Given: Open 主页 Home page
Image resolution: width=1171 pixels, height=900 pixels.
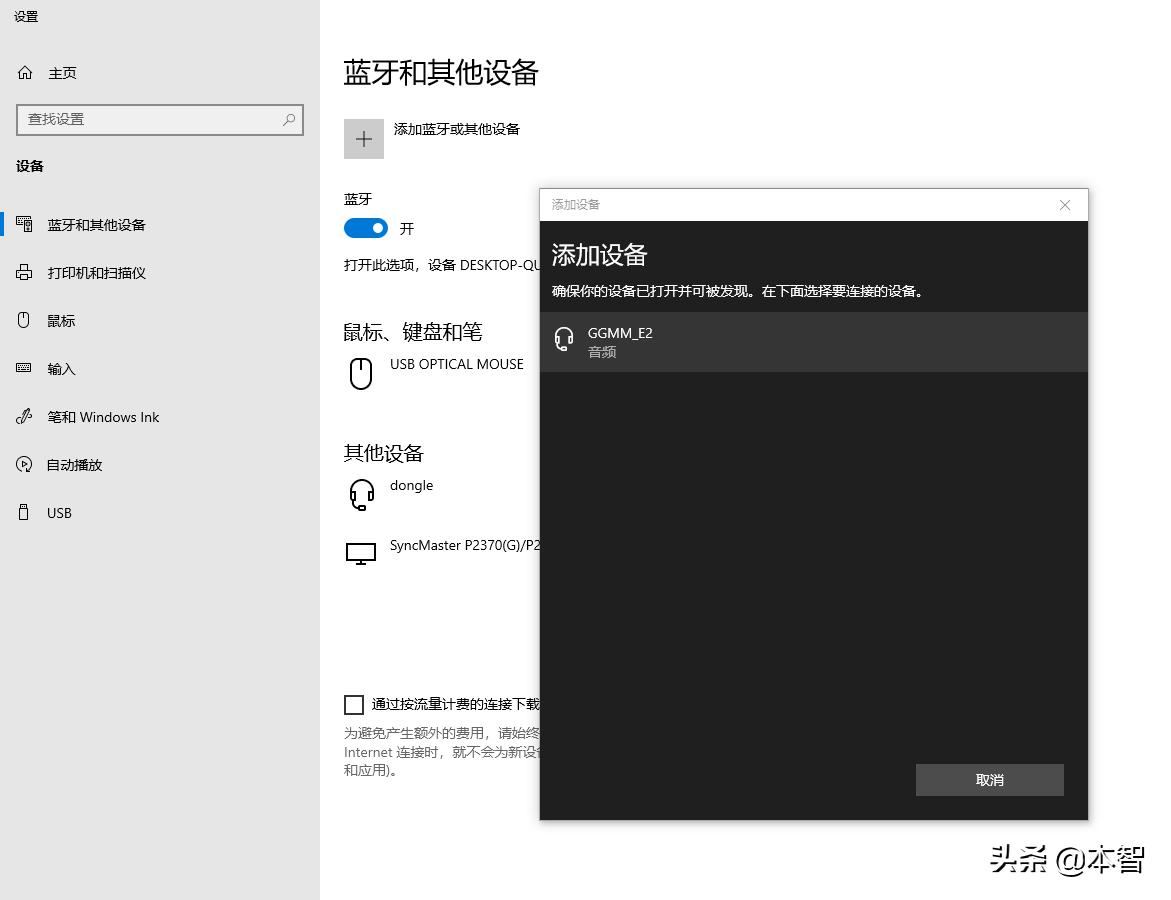Looking at the screenshot, I should pyautogui.click(x=63, y=73).
